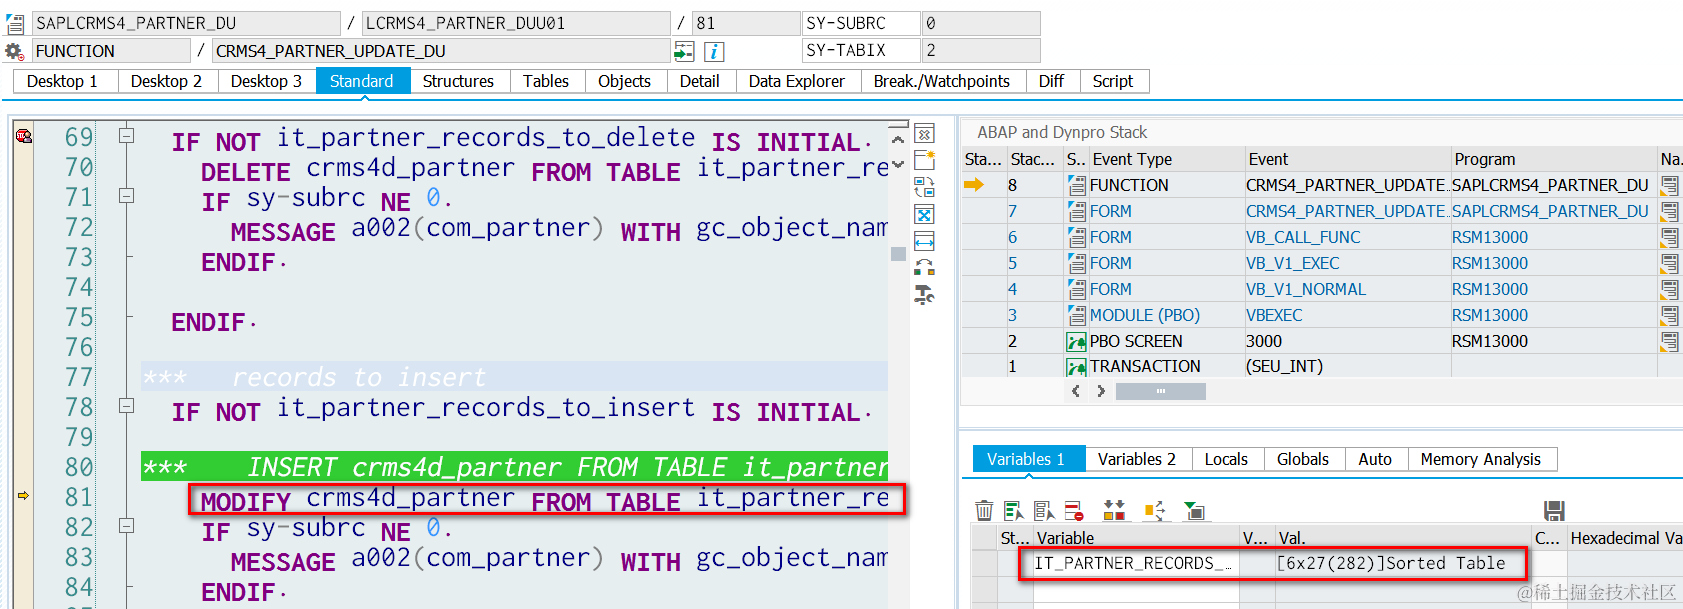Switch to the Desktop 2 tab

pyautogui.click(x=166, y=81)
